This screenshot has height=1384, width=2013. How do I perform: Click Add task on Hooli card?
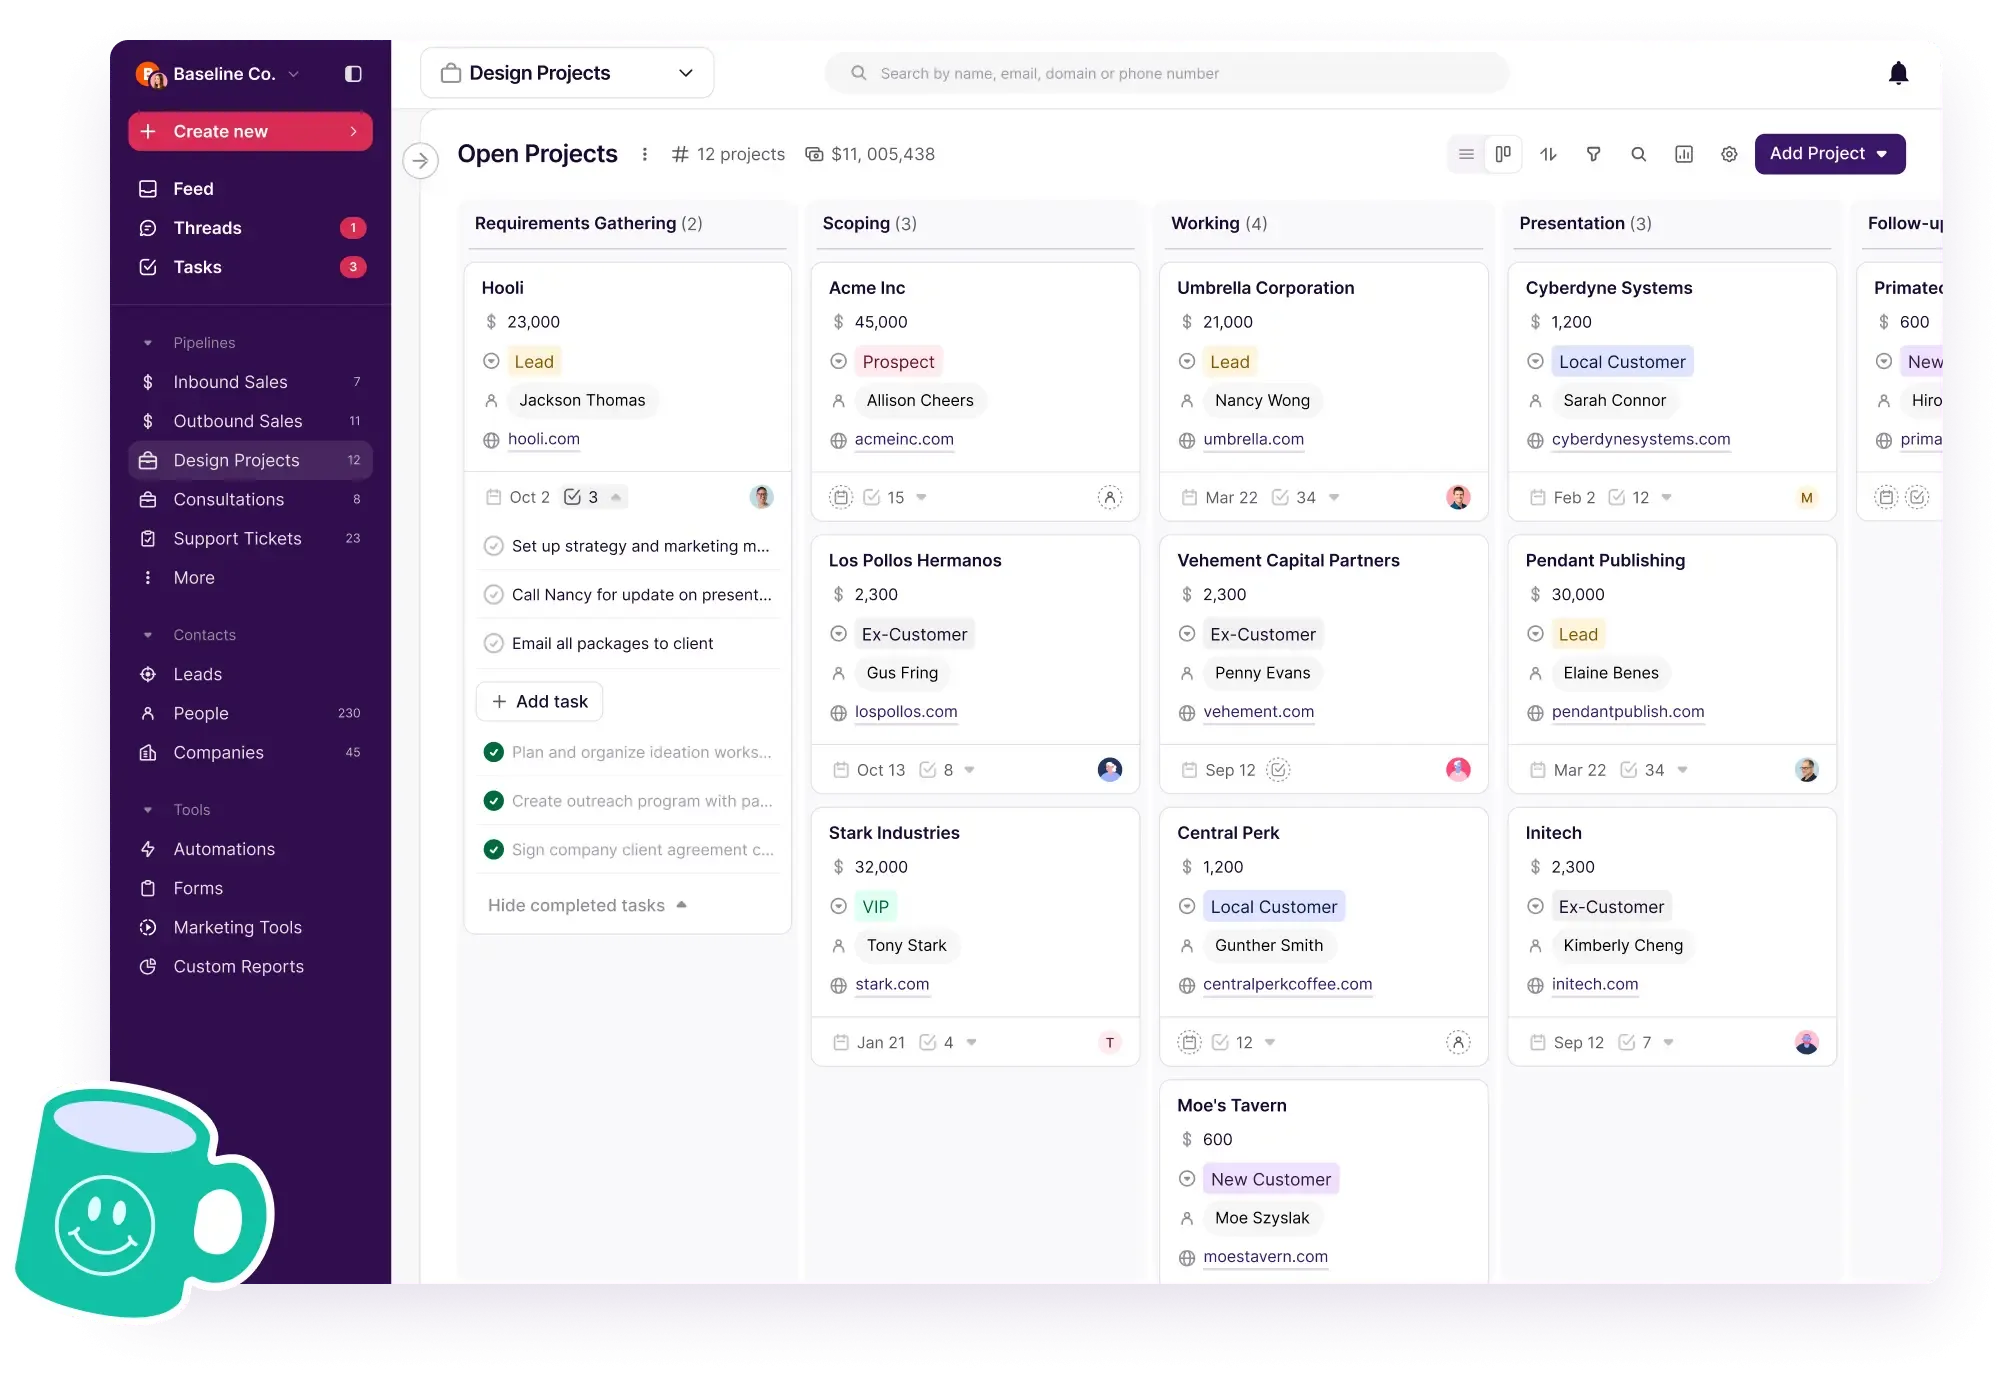(x=539, y=701)
